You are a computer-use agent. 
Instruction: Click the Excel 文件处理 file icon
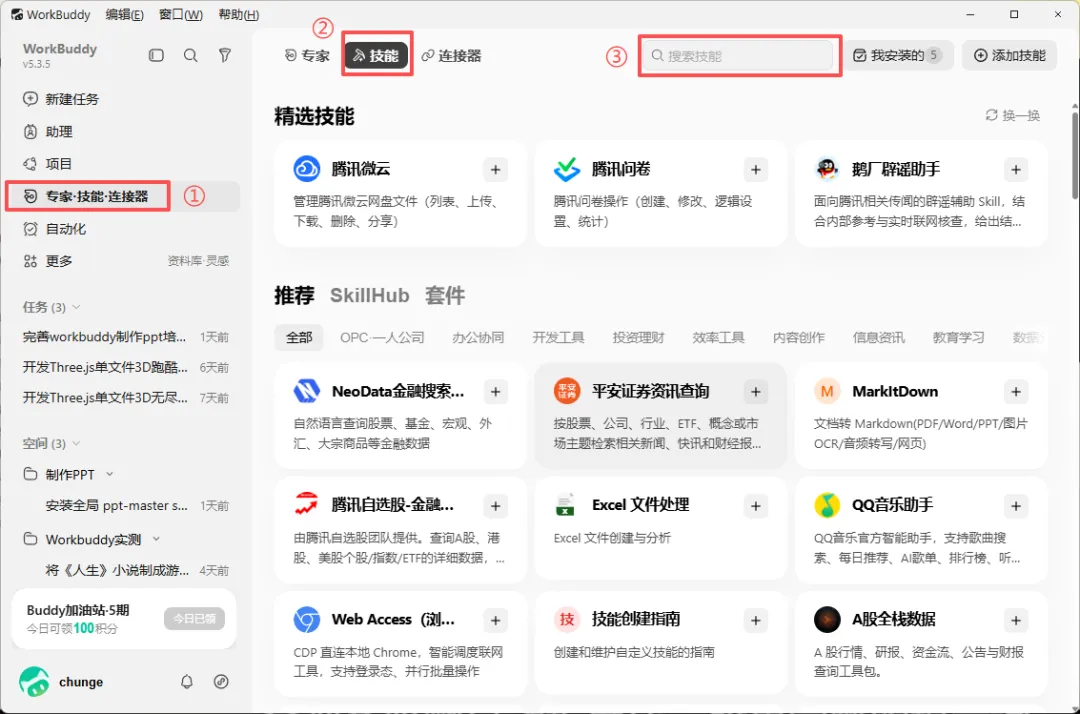565,505
